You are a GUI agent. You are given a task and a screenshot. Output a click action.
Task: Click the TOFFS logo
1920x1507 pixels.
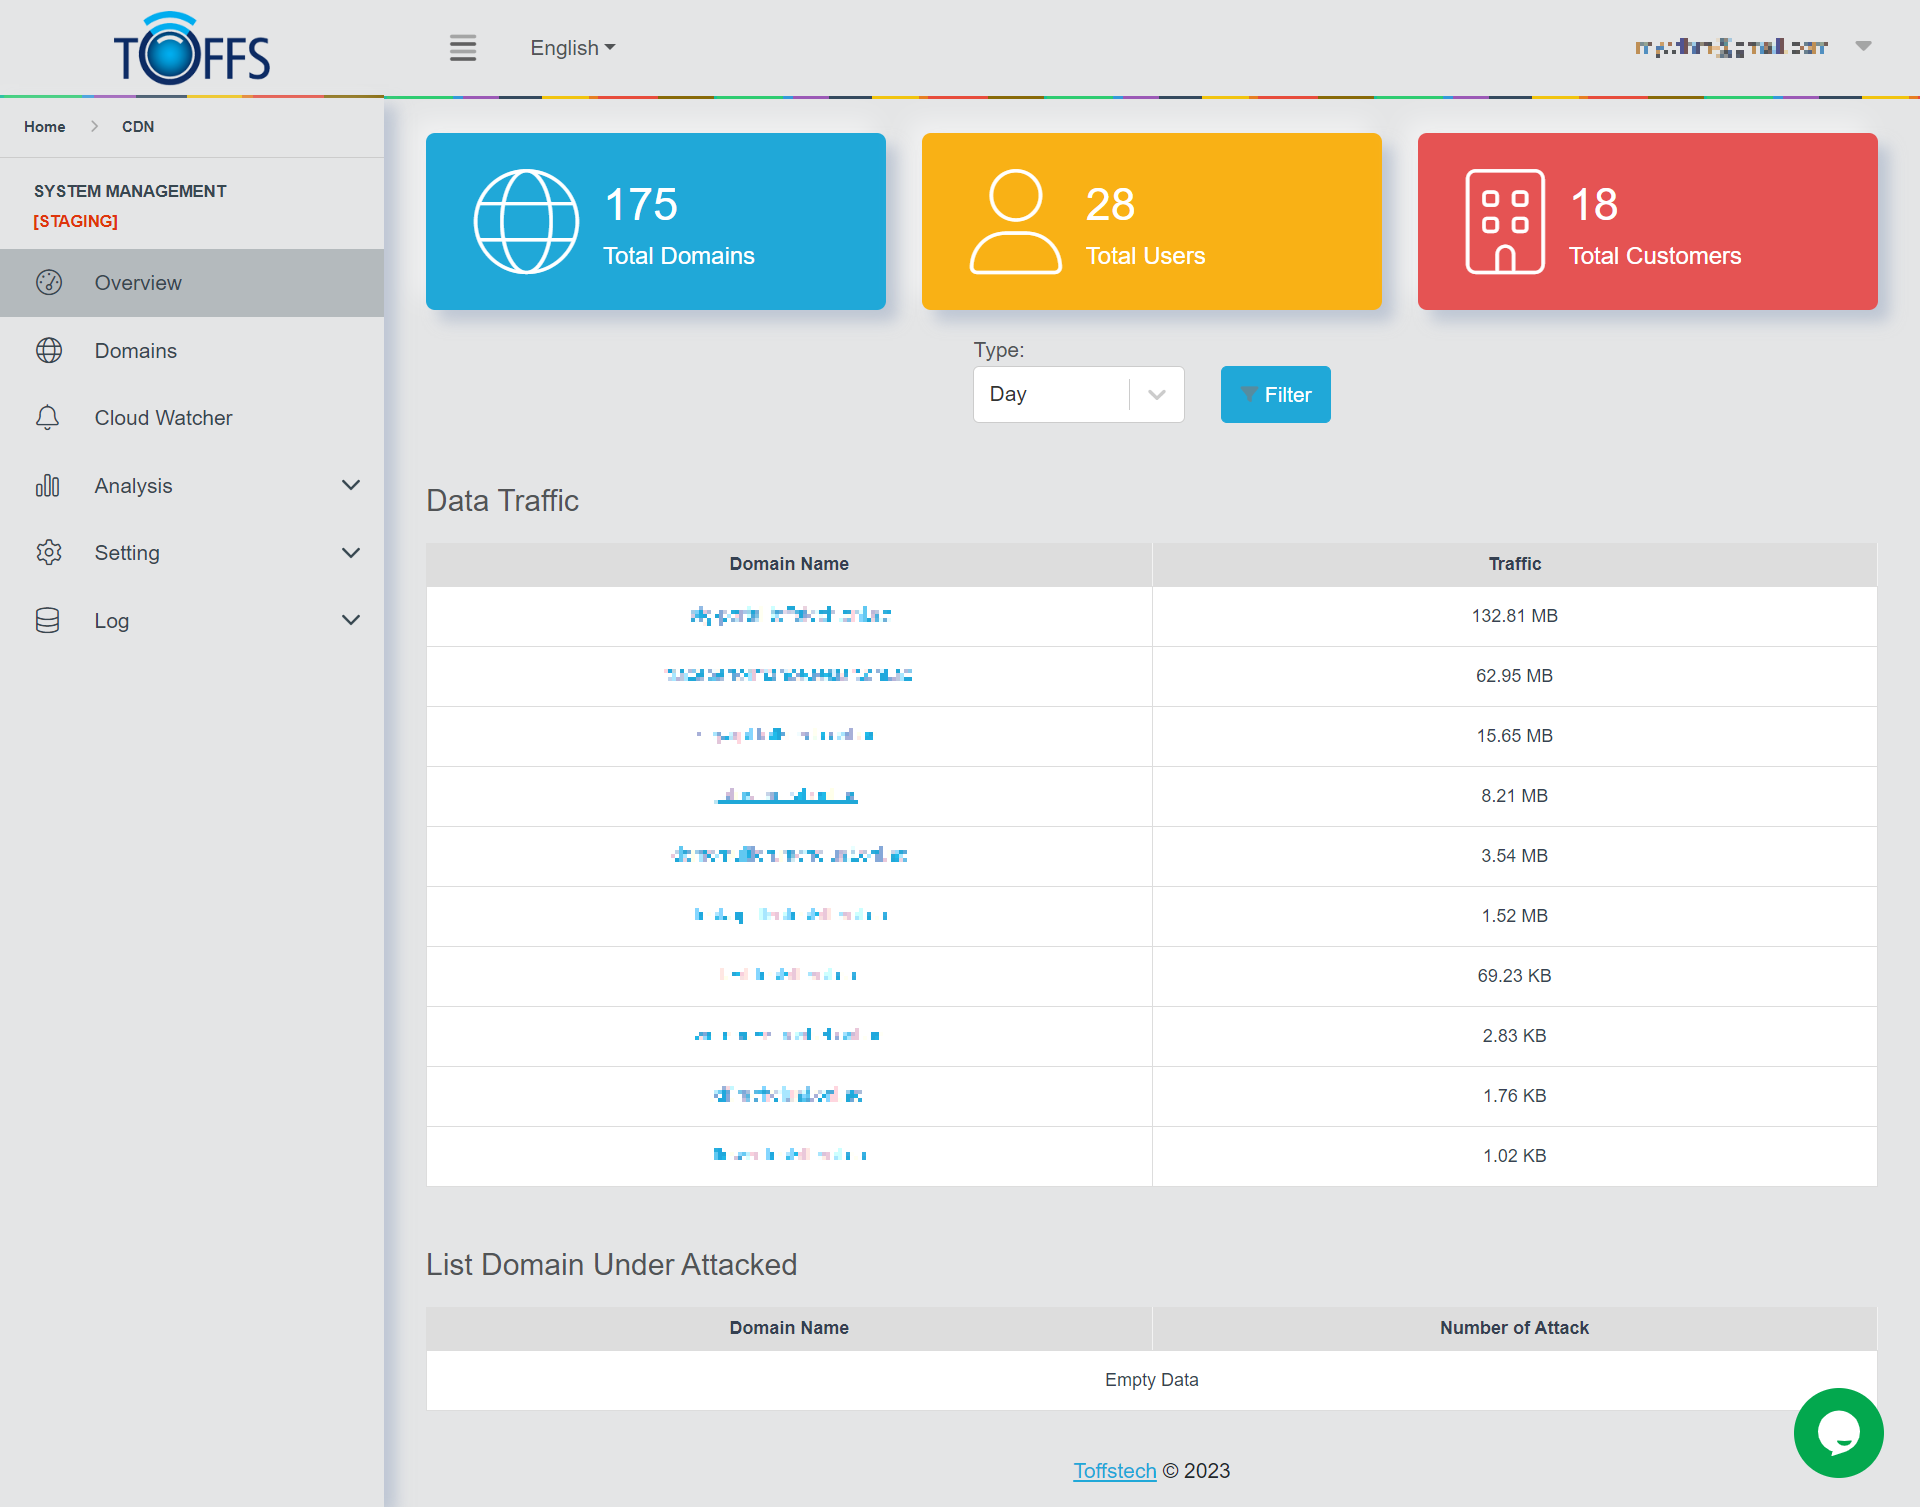pyautogui.click(x=192, y=50)
